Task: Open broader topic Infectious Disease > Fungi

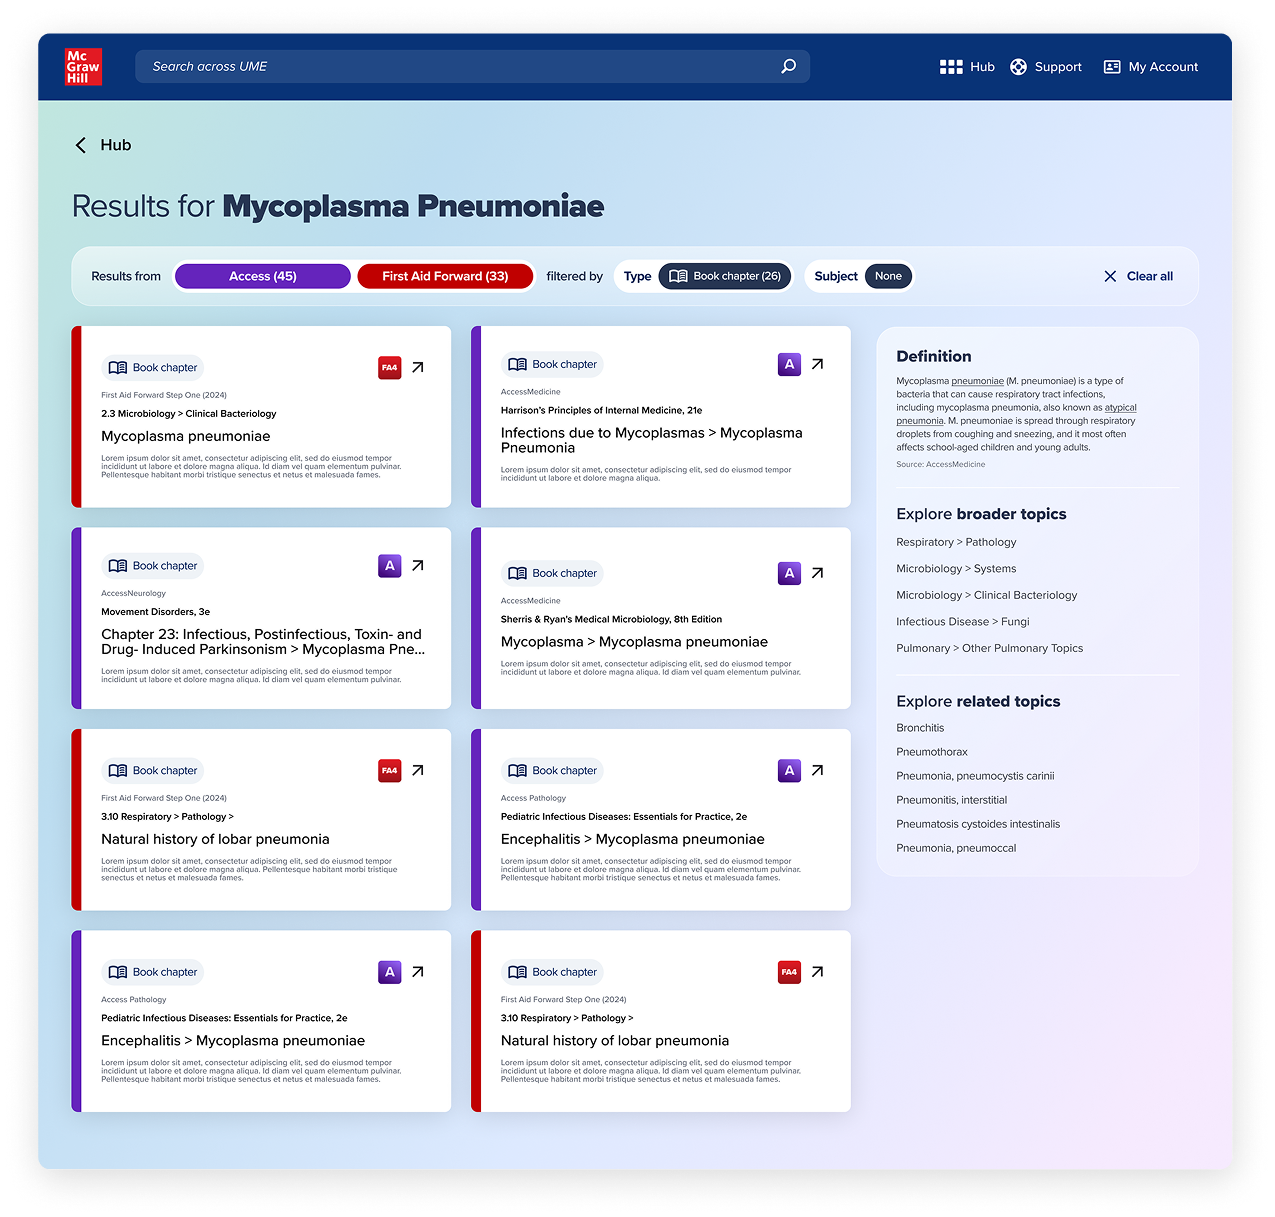Action: (x=963, y=622)
